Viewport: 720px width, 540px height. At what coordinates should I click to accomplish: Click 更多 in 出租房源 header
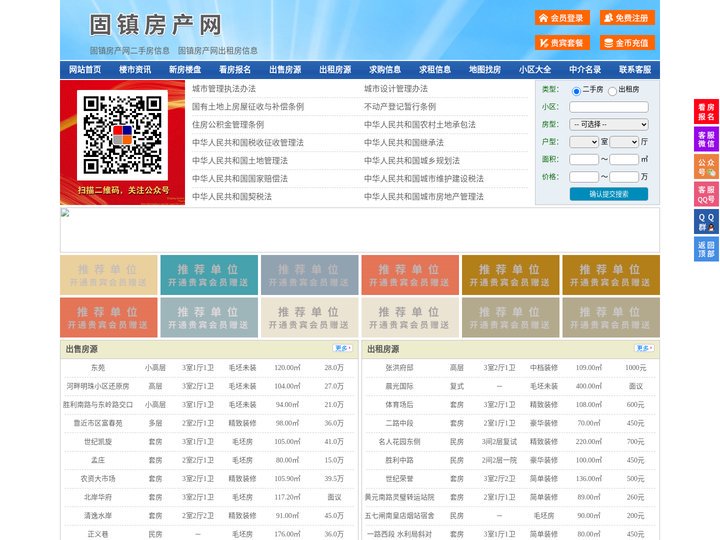pyautogui.click(x=644, y=349)
